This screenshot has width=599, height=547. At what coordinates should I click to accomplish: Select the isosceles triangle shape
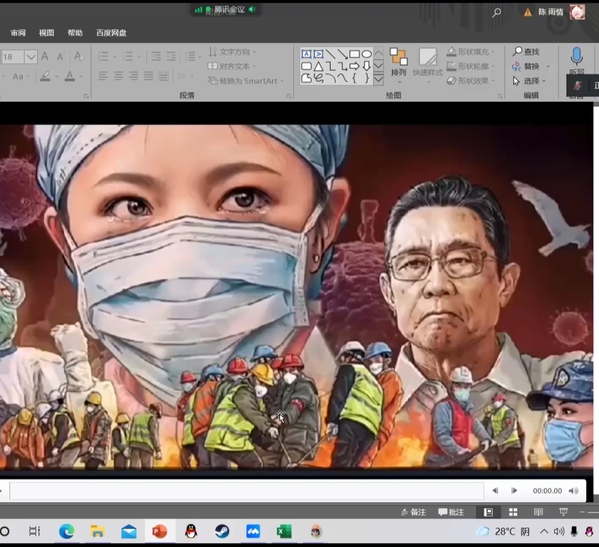pos(318,66)
